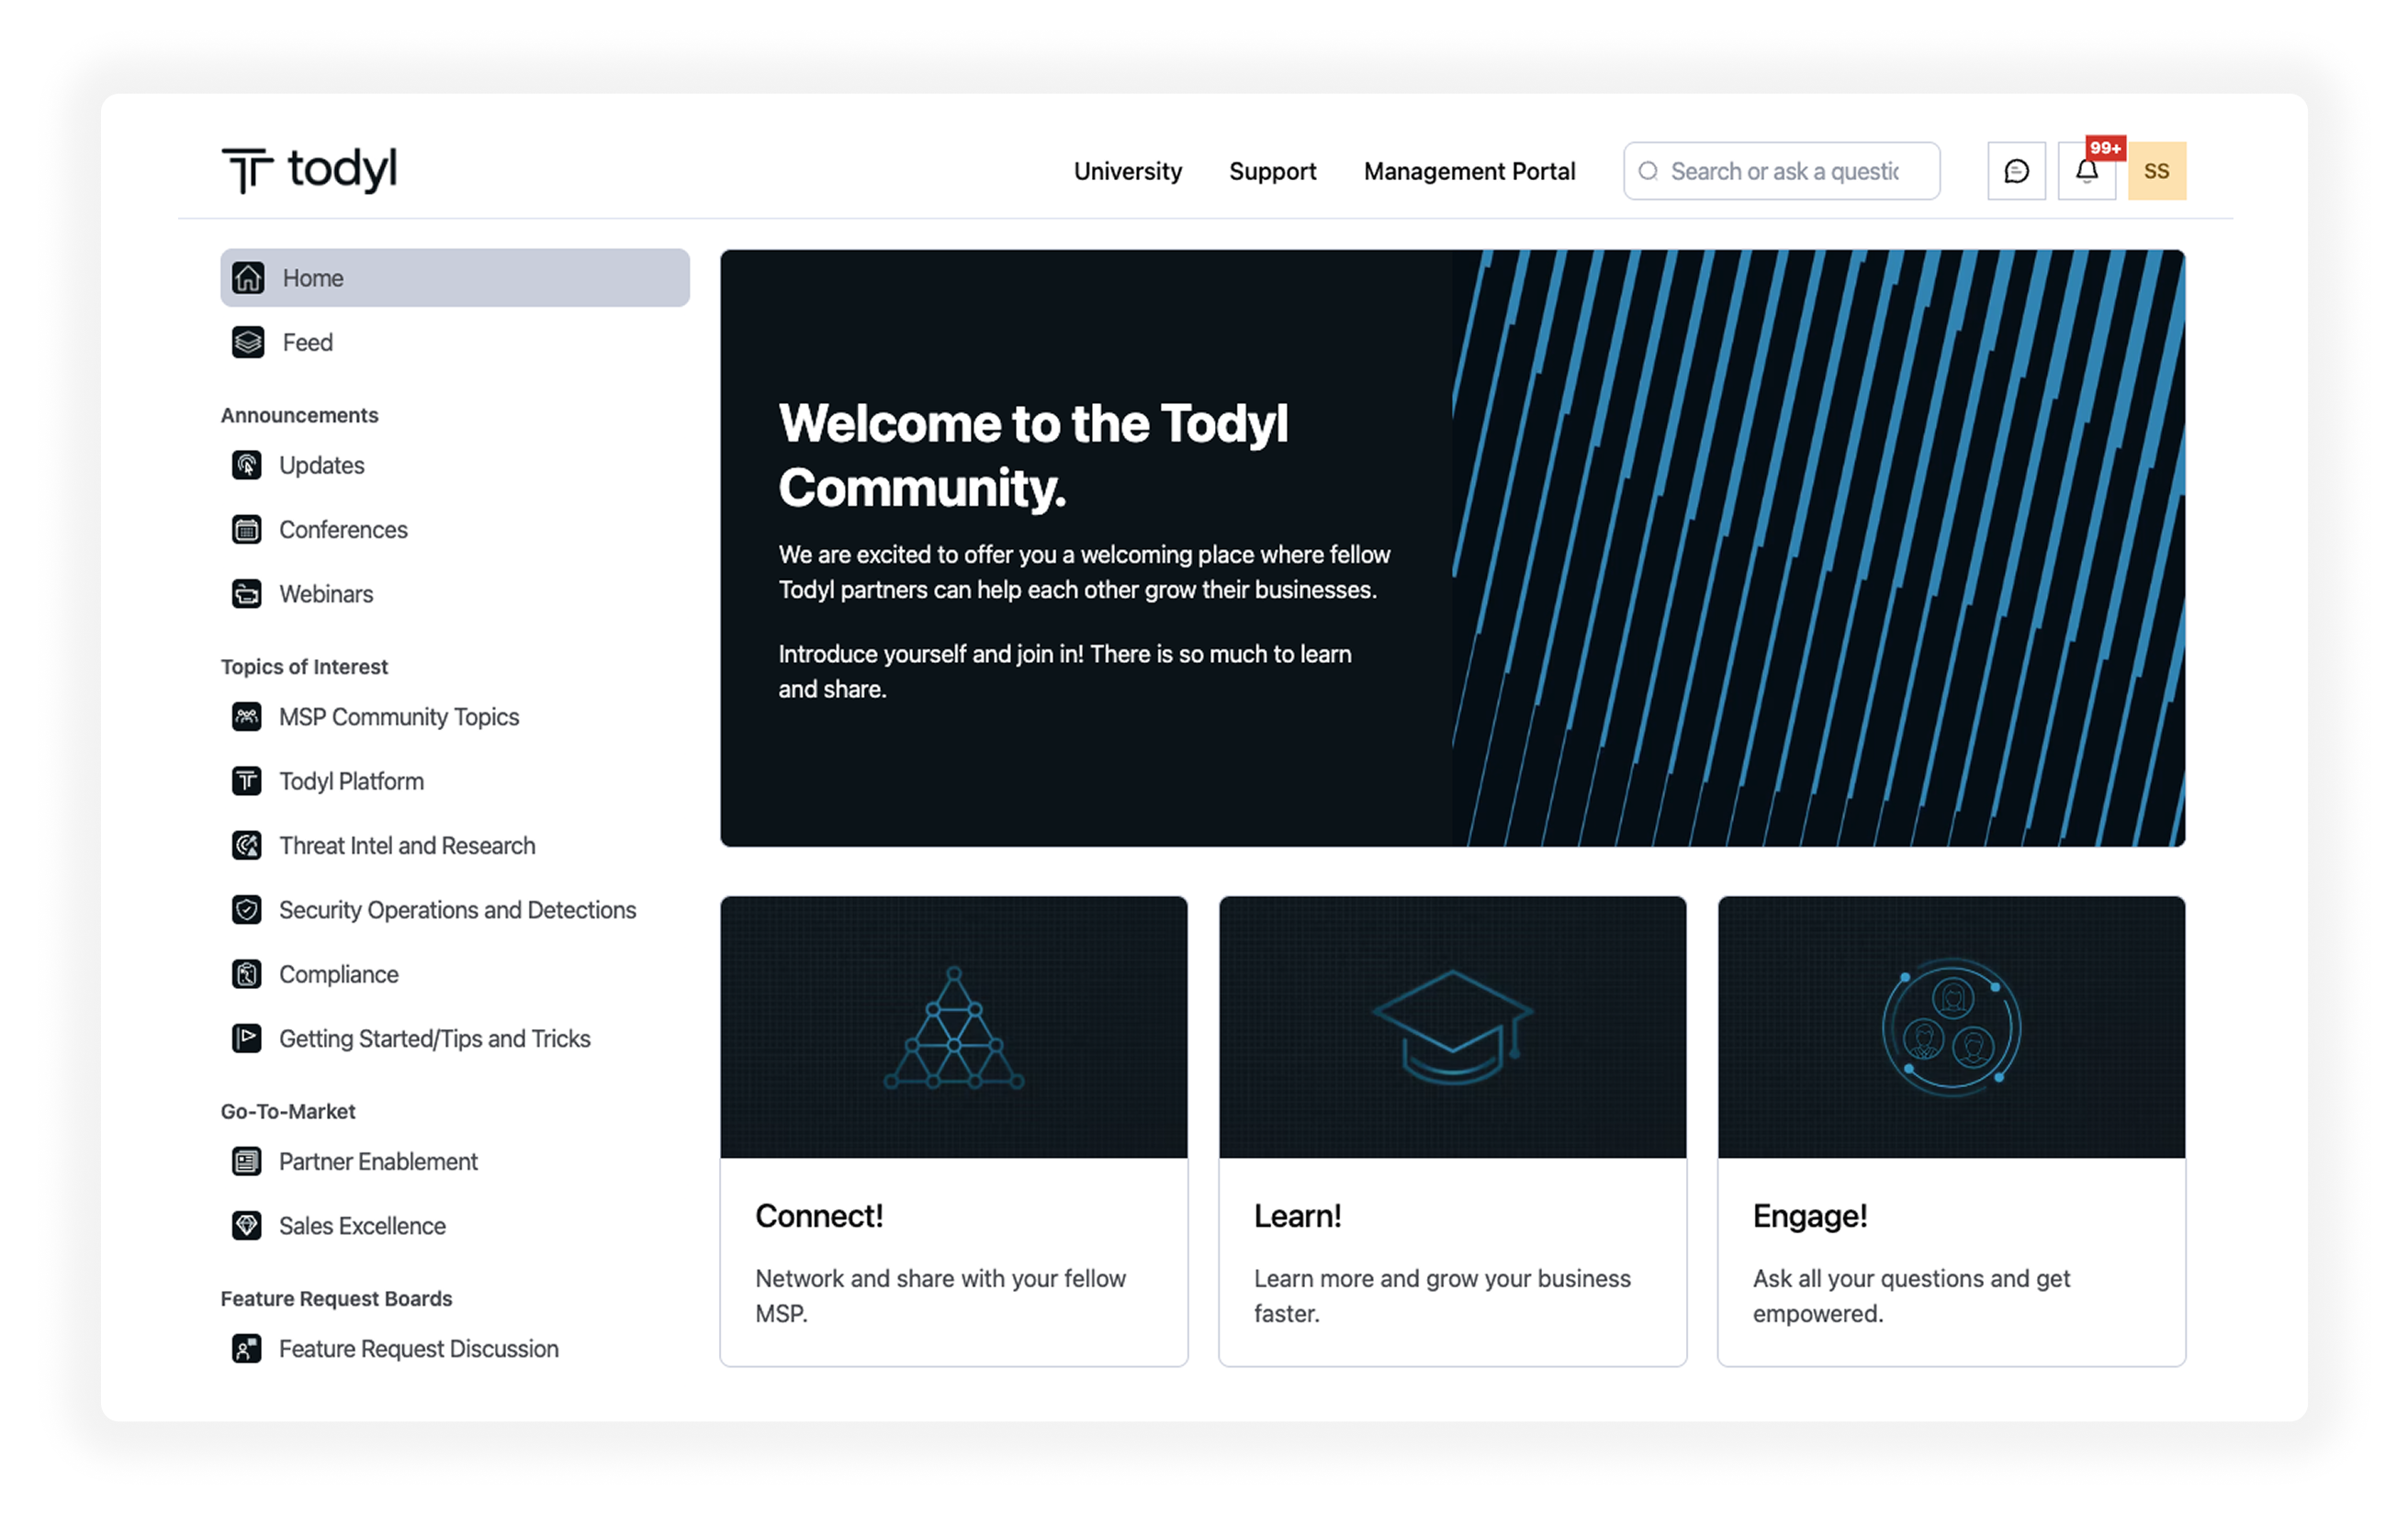Click the Threat Intel and Research icon
This screenshot has width=2408, height=1515.
[x=247, y=846]
